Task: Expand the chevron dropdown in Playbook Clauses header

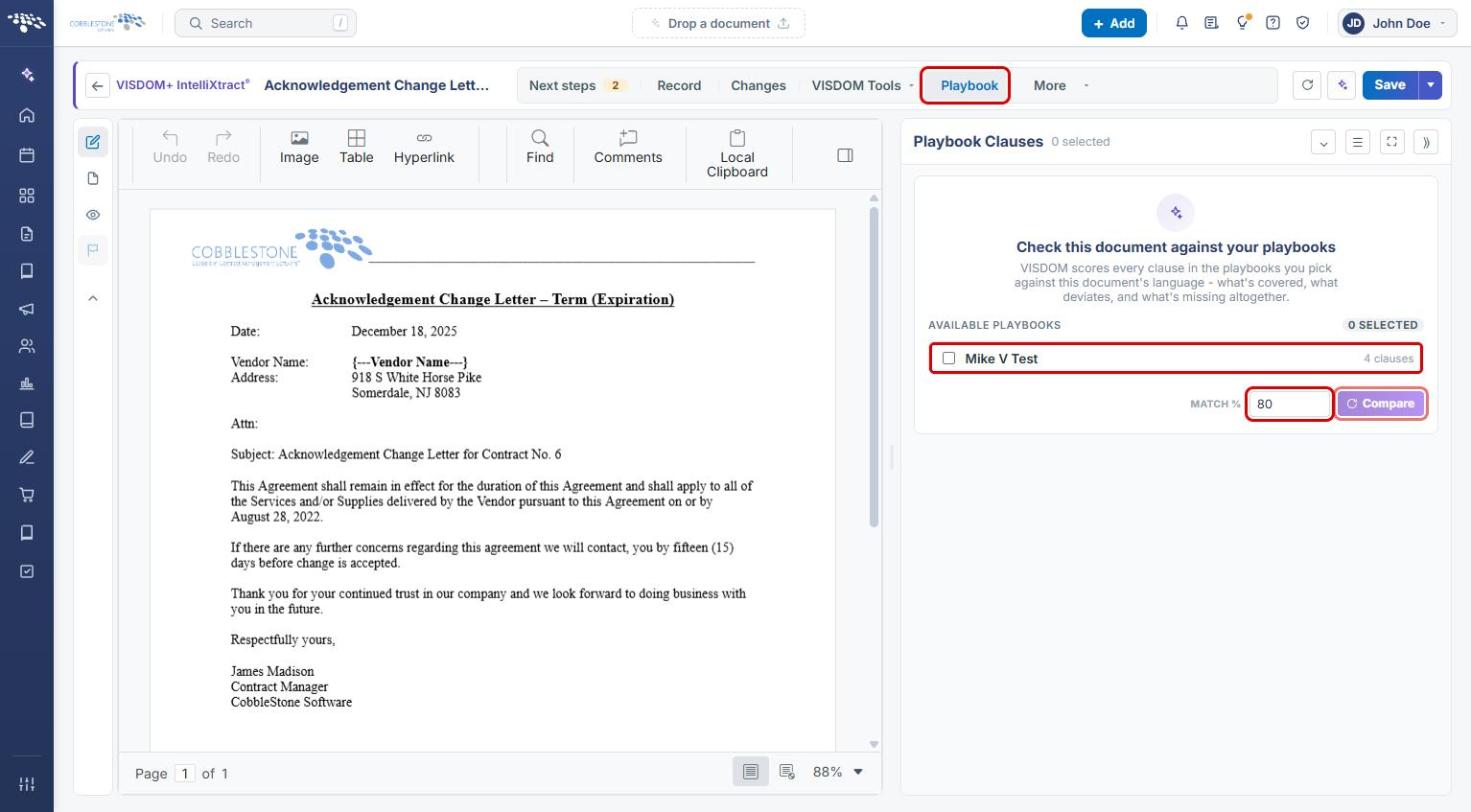Action: pos(1324,142)
